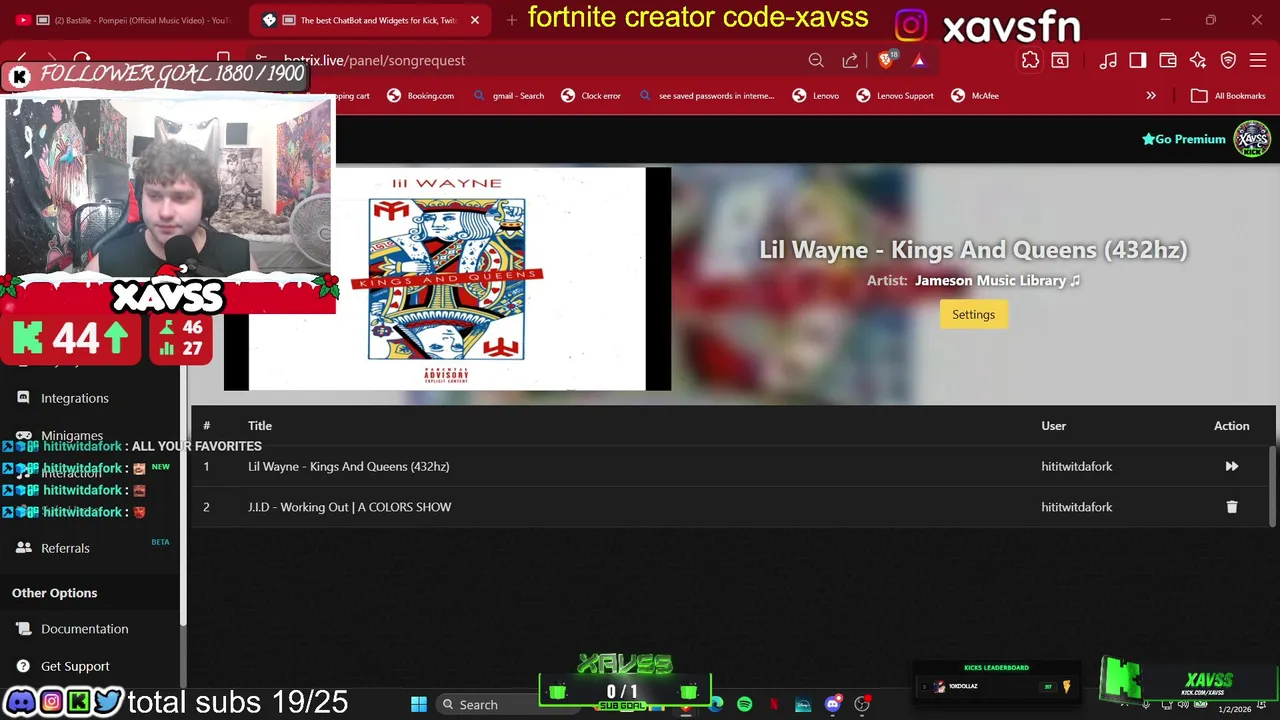Open Minigames in the sidebar
Viewport: 1280px width, 720px height.
coord(72,436)
